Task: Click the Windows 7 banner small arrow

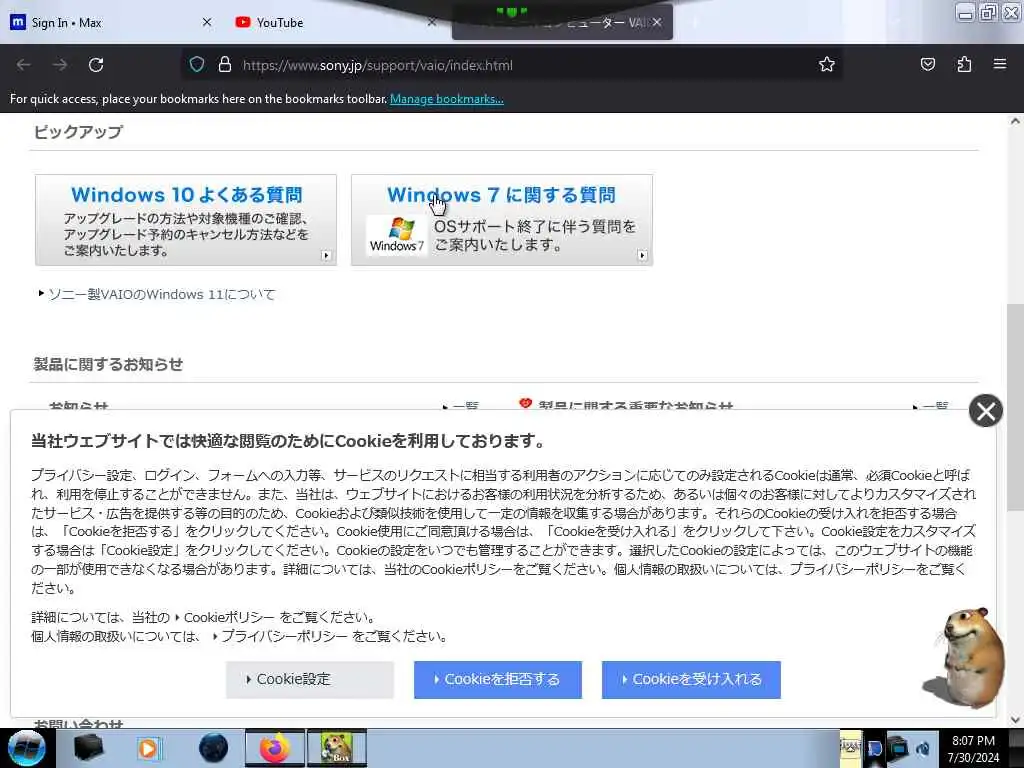Action: coord(642,255)
